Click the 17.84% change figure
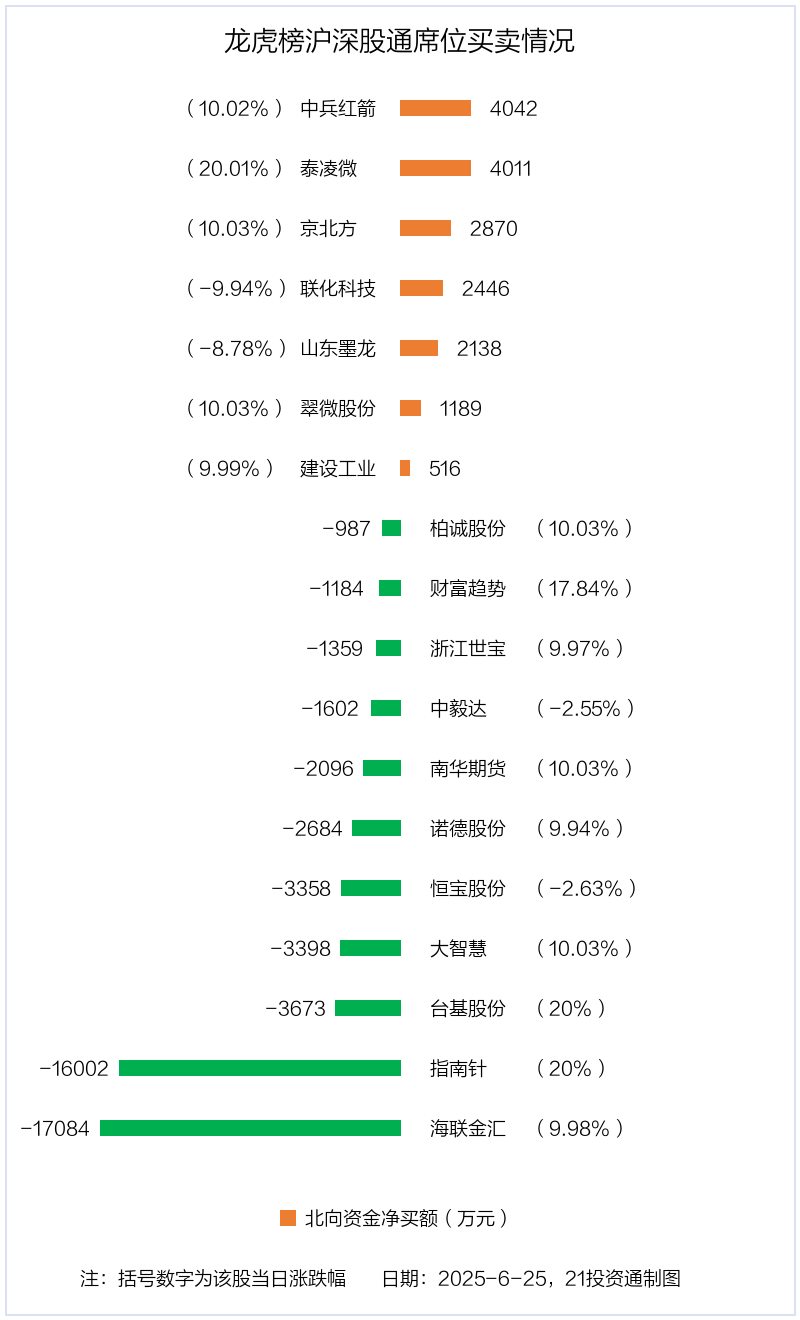Image resolution: width=800 pixels, height=1320 pixels. [584, 588]
